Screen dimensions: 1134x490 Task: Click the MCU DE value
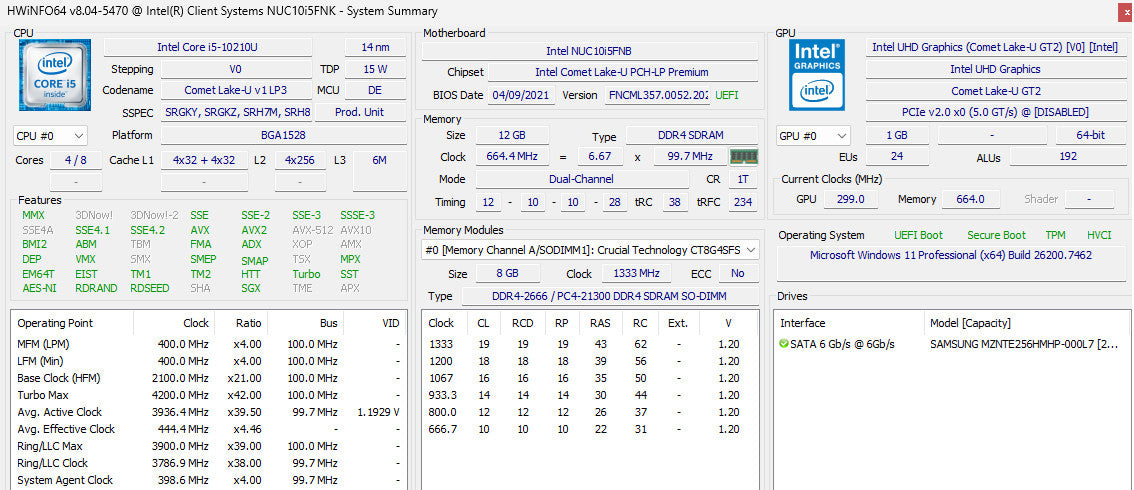click(x=375, y=90)
